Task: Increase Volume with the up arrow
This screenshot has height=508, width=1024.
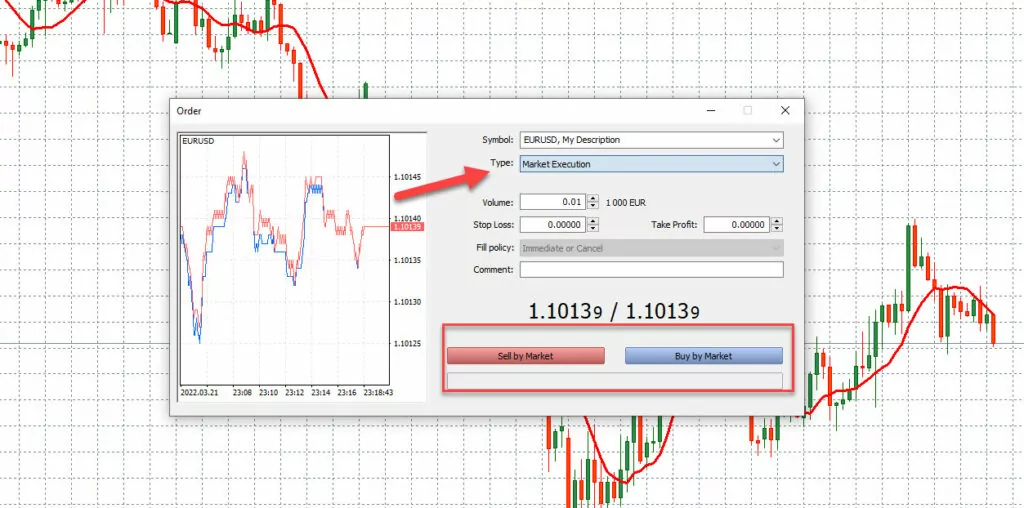Action: point(593,198)
